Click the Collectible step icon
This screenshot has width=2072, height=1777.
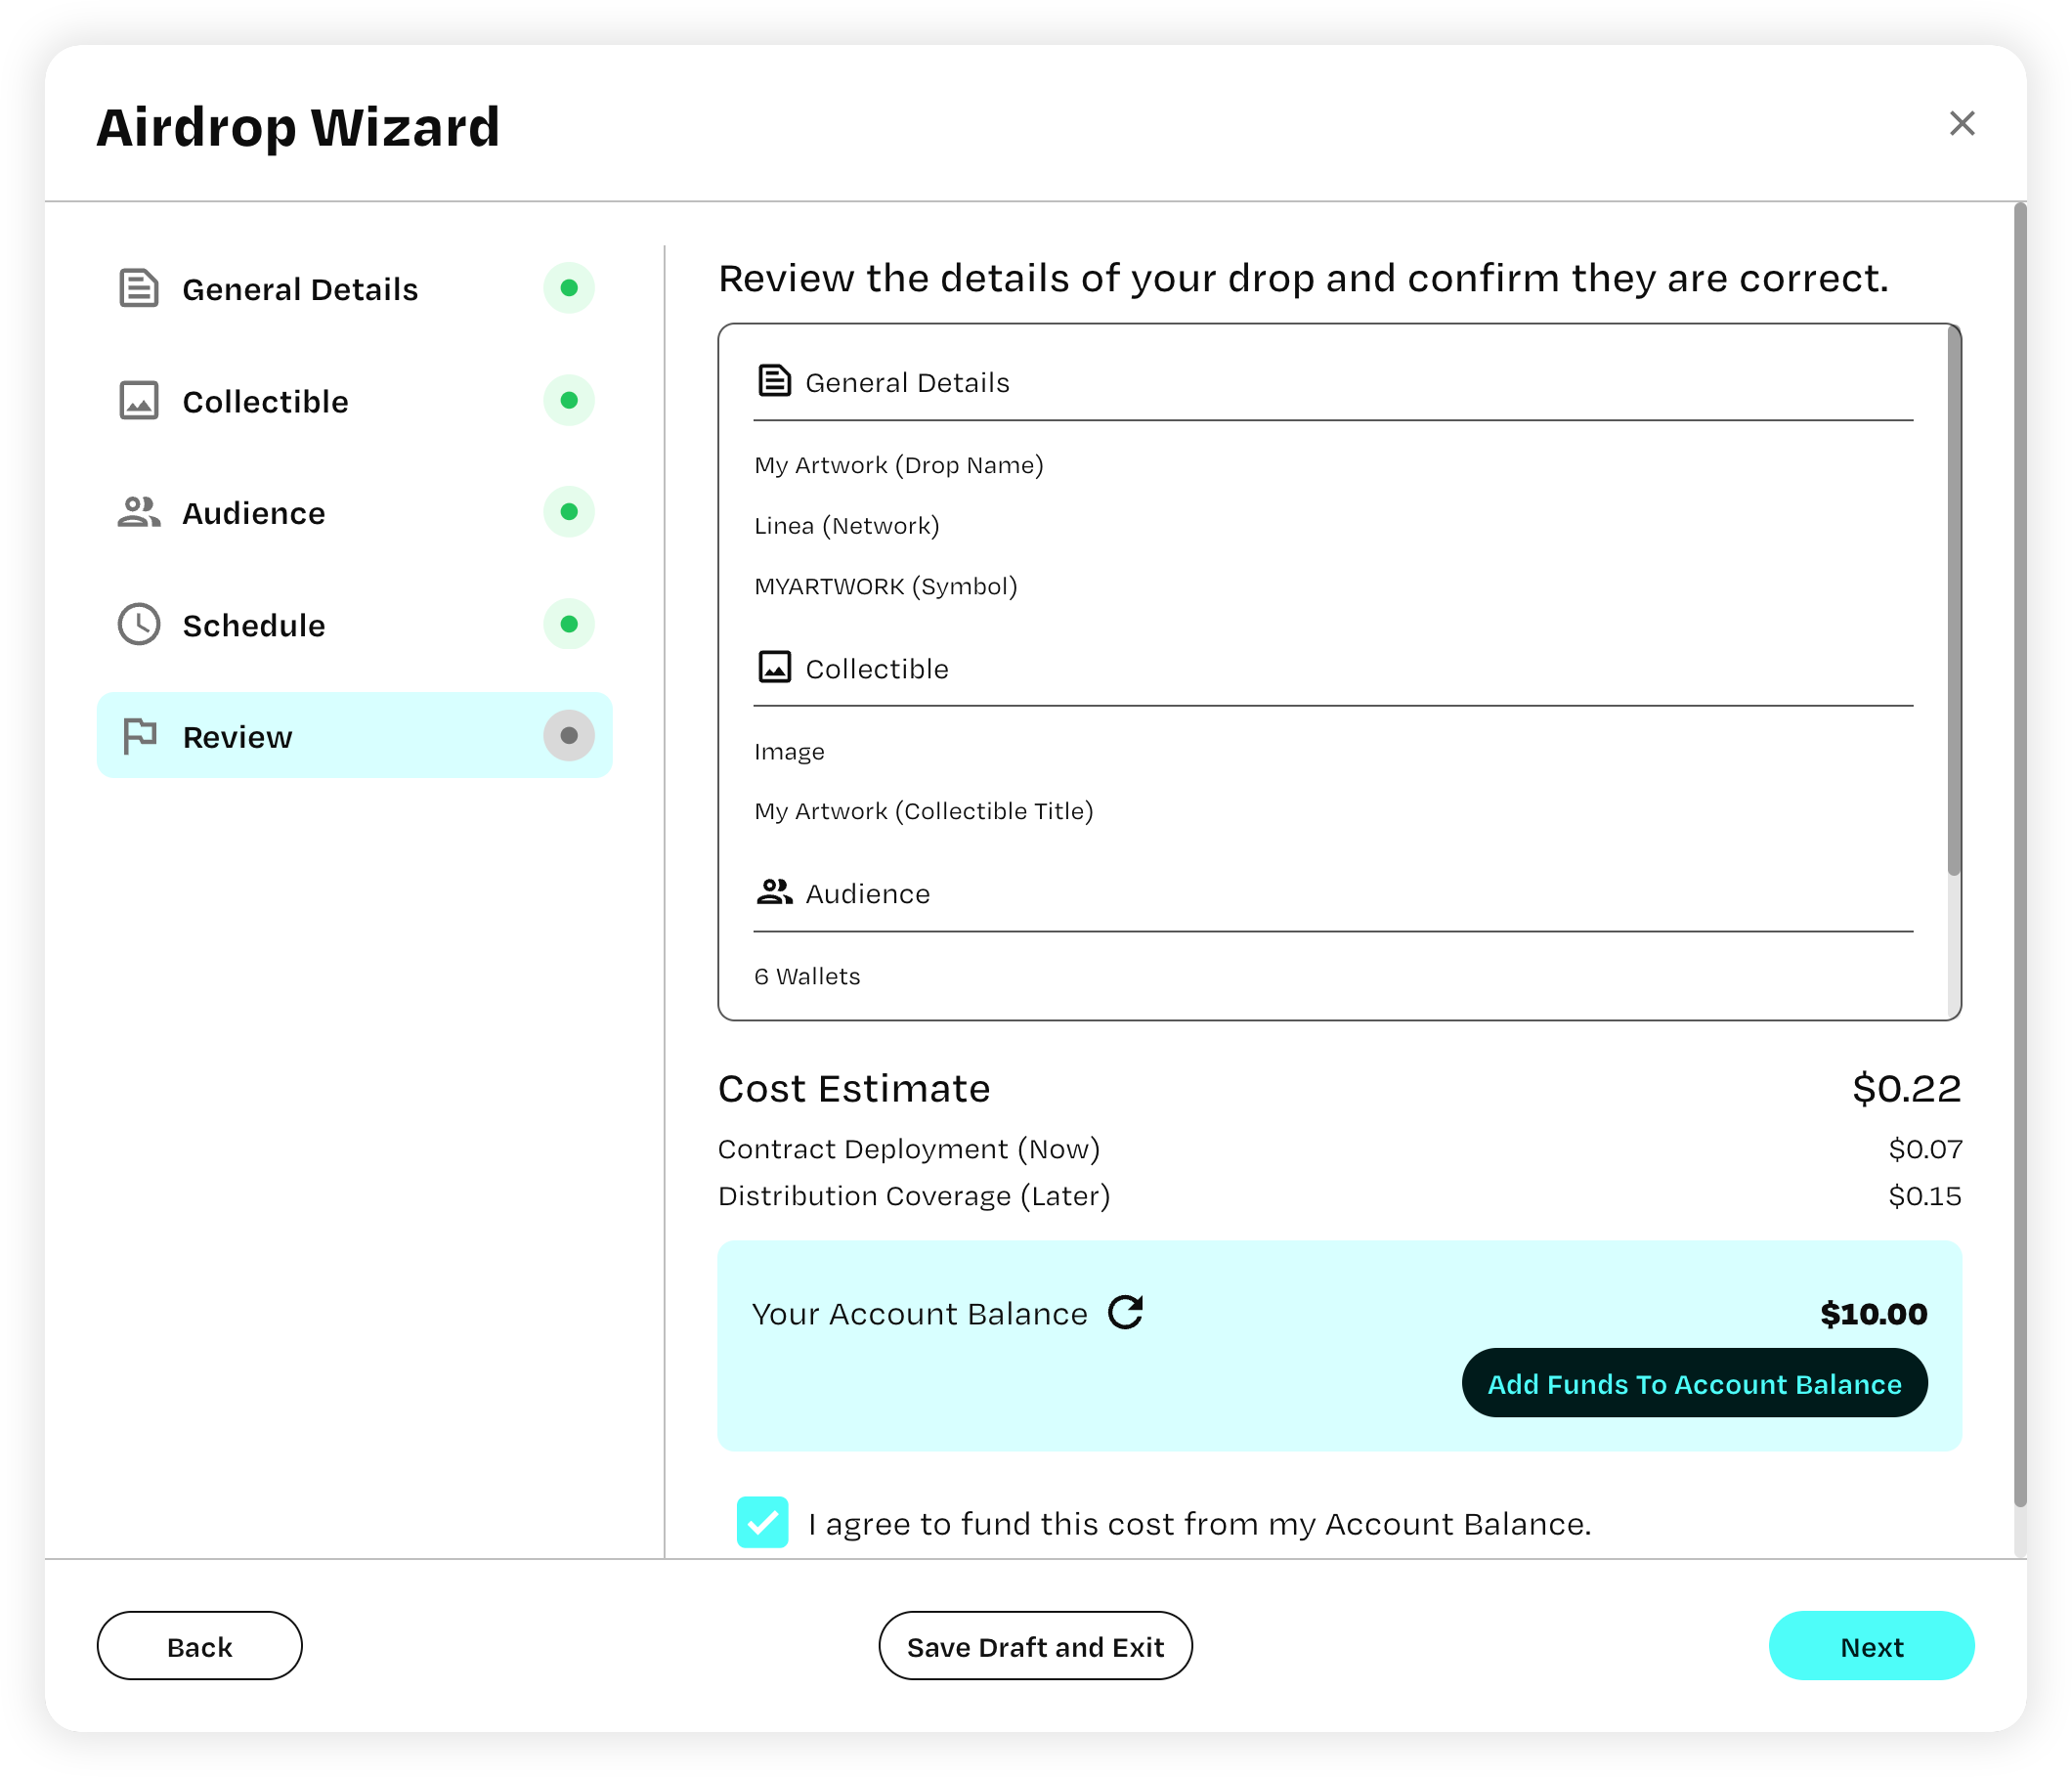click(139, 400)
